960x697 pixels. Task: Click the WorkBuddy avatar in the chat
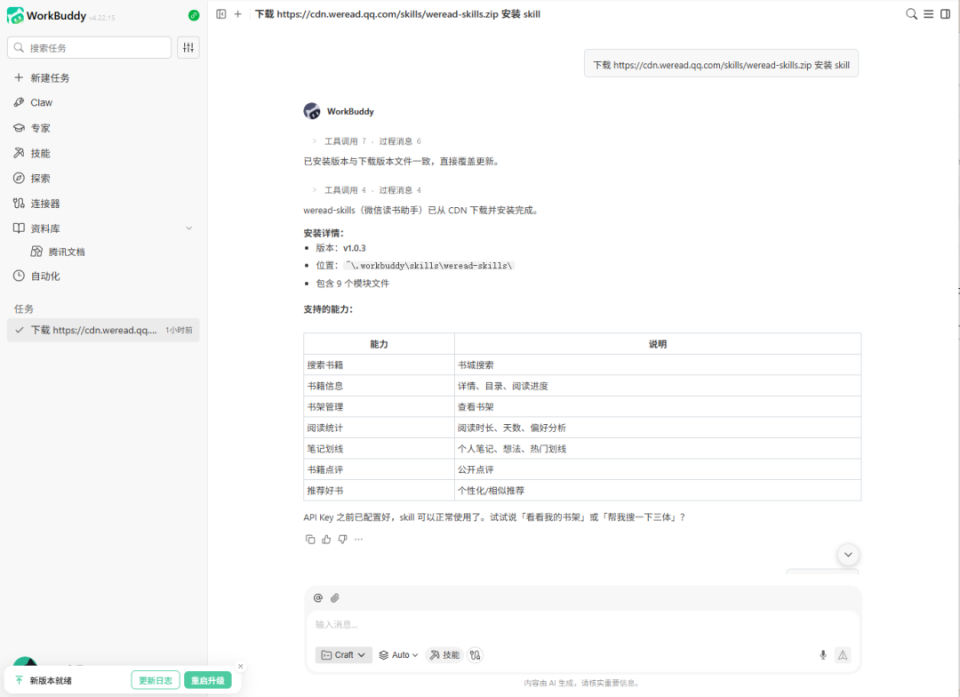click(312, 111)
